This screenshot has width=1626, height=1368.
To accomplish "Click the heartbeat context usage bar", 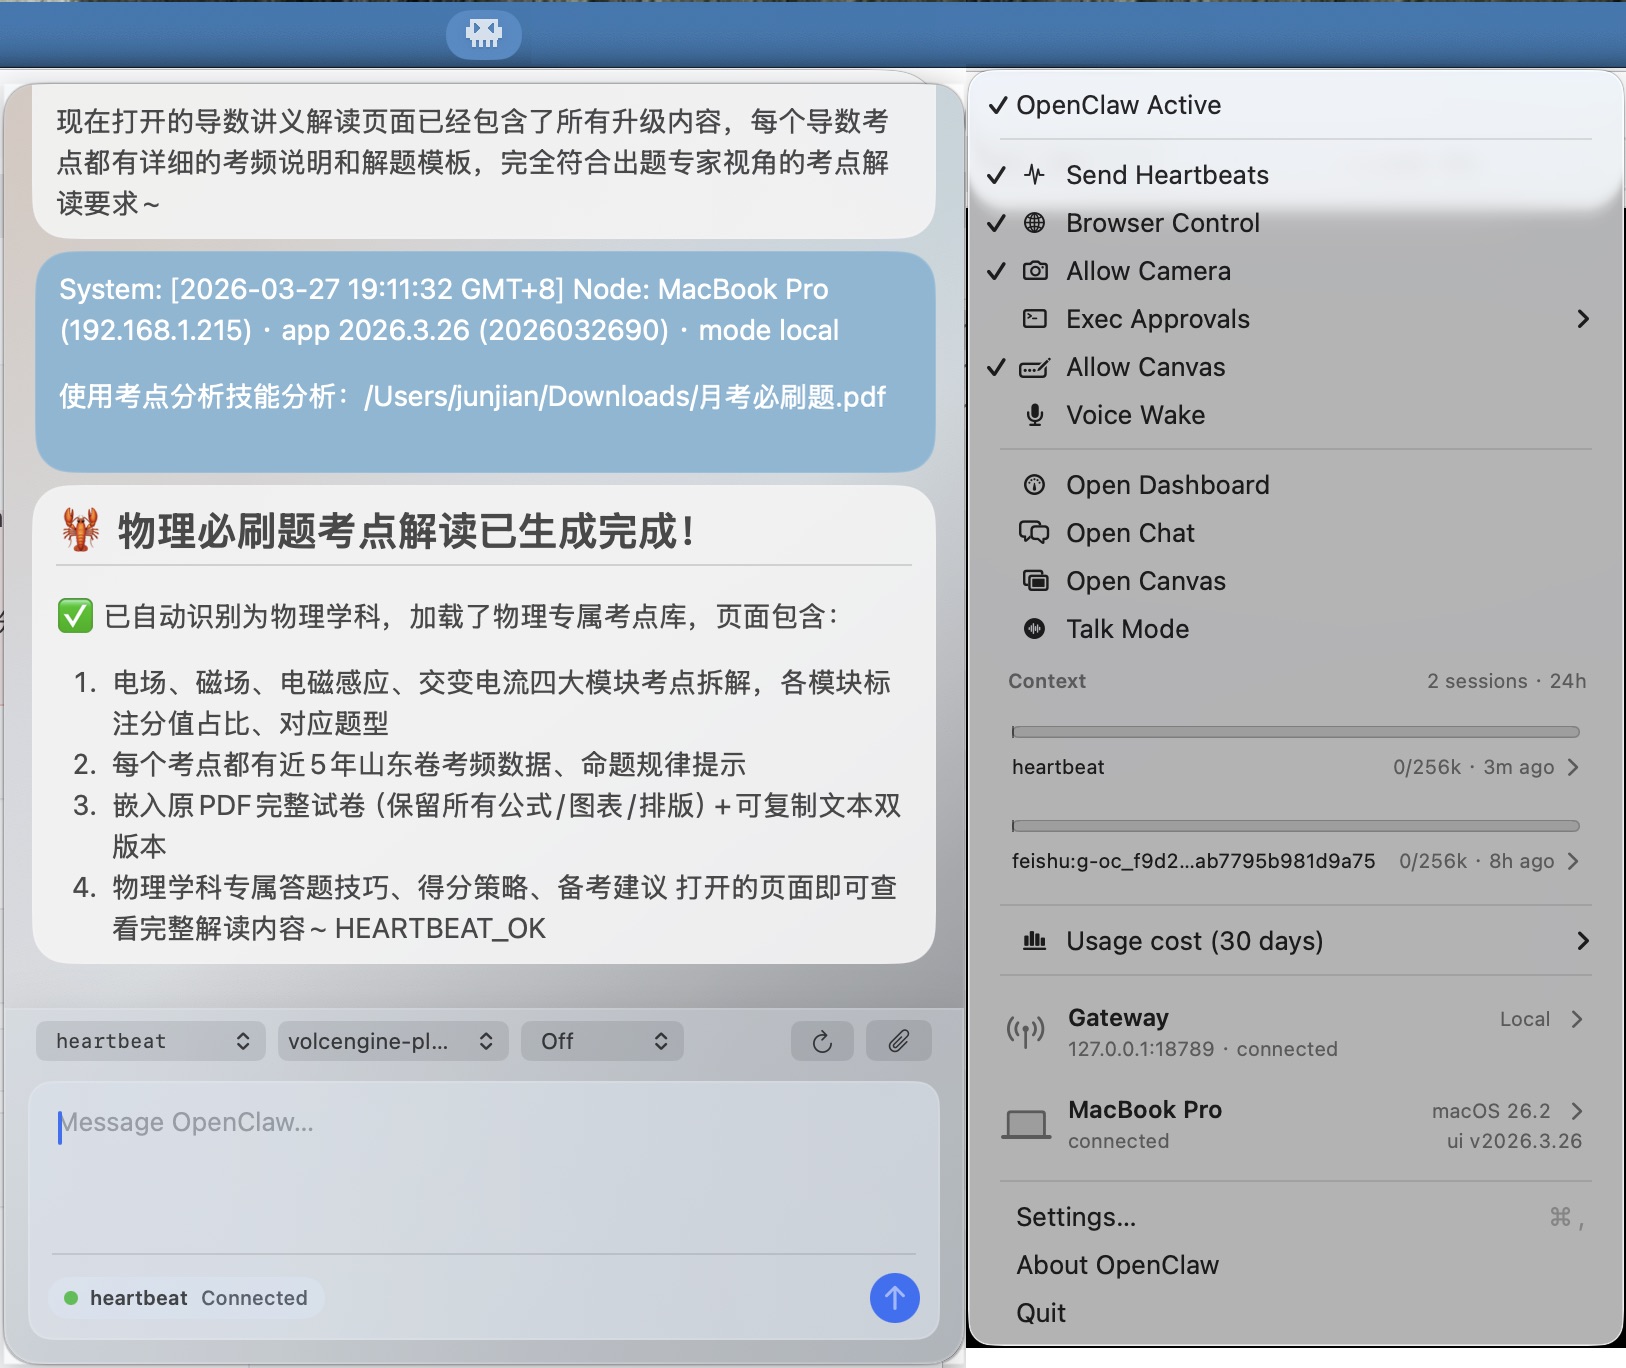I will coord(1295,732).
